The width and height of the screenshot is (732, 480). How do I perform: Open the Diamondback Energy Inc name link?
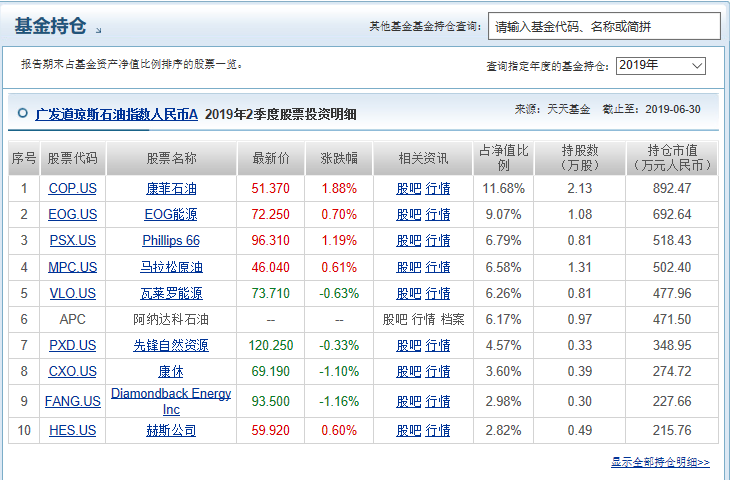pyautogui.click(x=171, y=402)
